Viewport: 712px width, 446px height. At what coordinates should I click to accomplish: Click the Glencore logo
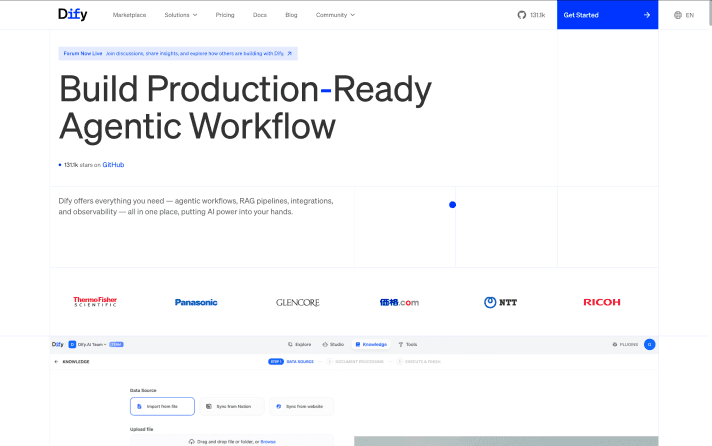[x=298, y=302]
